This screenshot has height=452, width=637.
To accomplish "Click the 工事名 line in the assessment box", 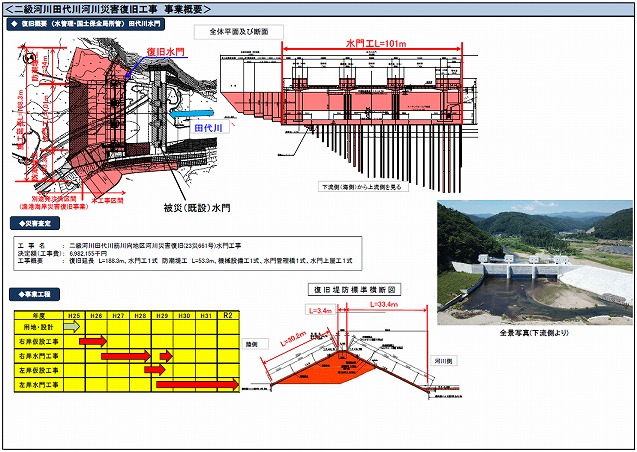I will click(x=130, y=246).
